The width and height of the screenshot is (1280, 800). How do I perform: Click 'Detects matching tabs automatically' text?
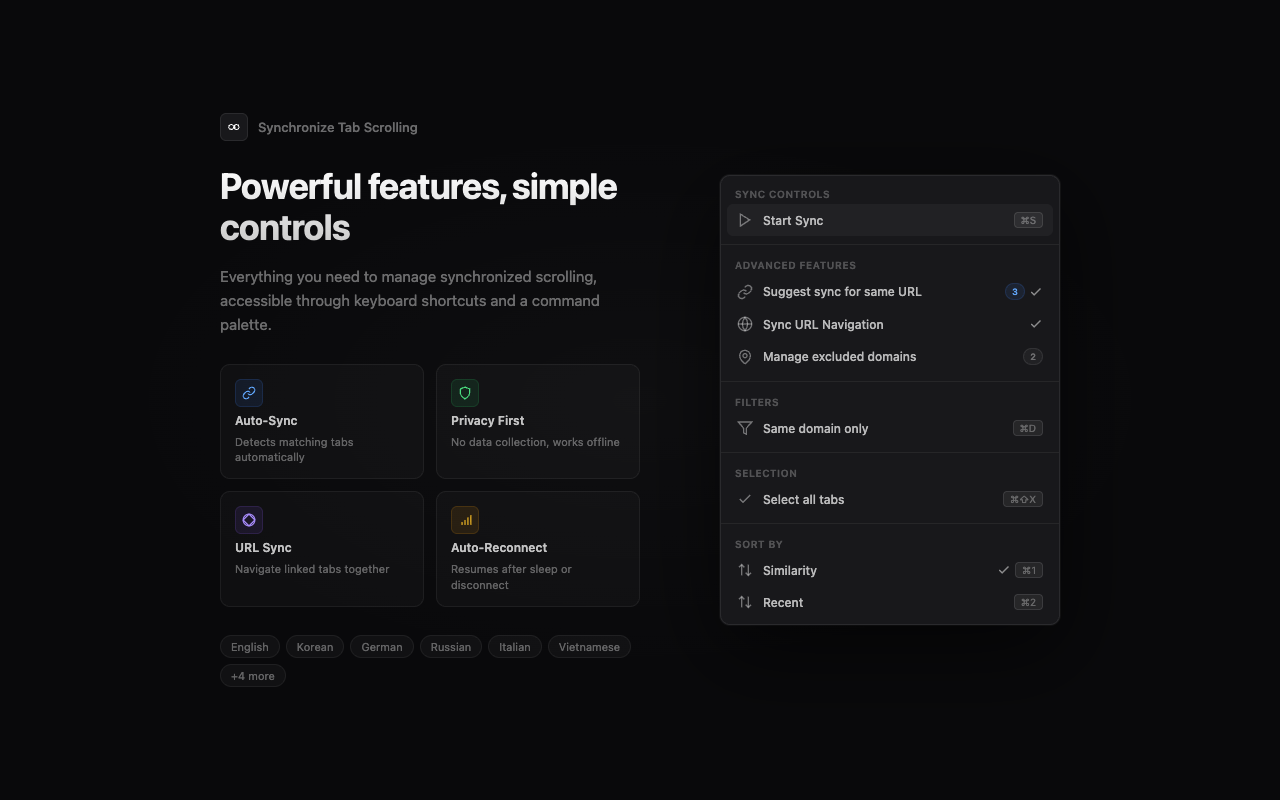(294, 449)
